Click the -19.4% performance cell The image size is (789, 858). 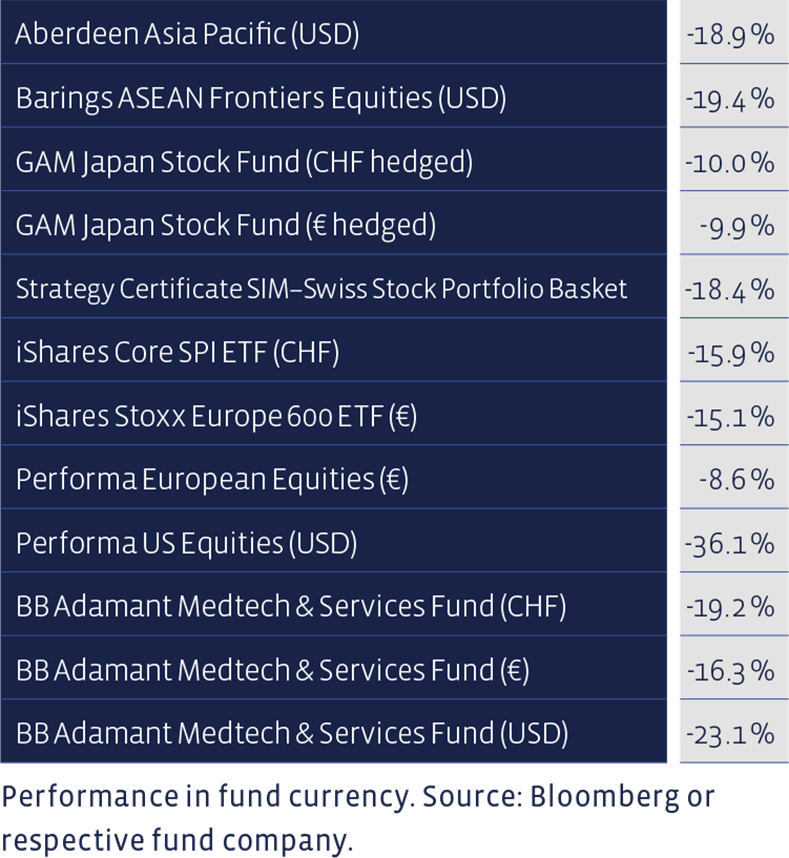(734, 96)
